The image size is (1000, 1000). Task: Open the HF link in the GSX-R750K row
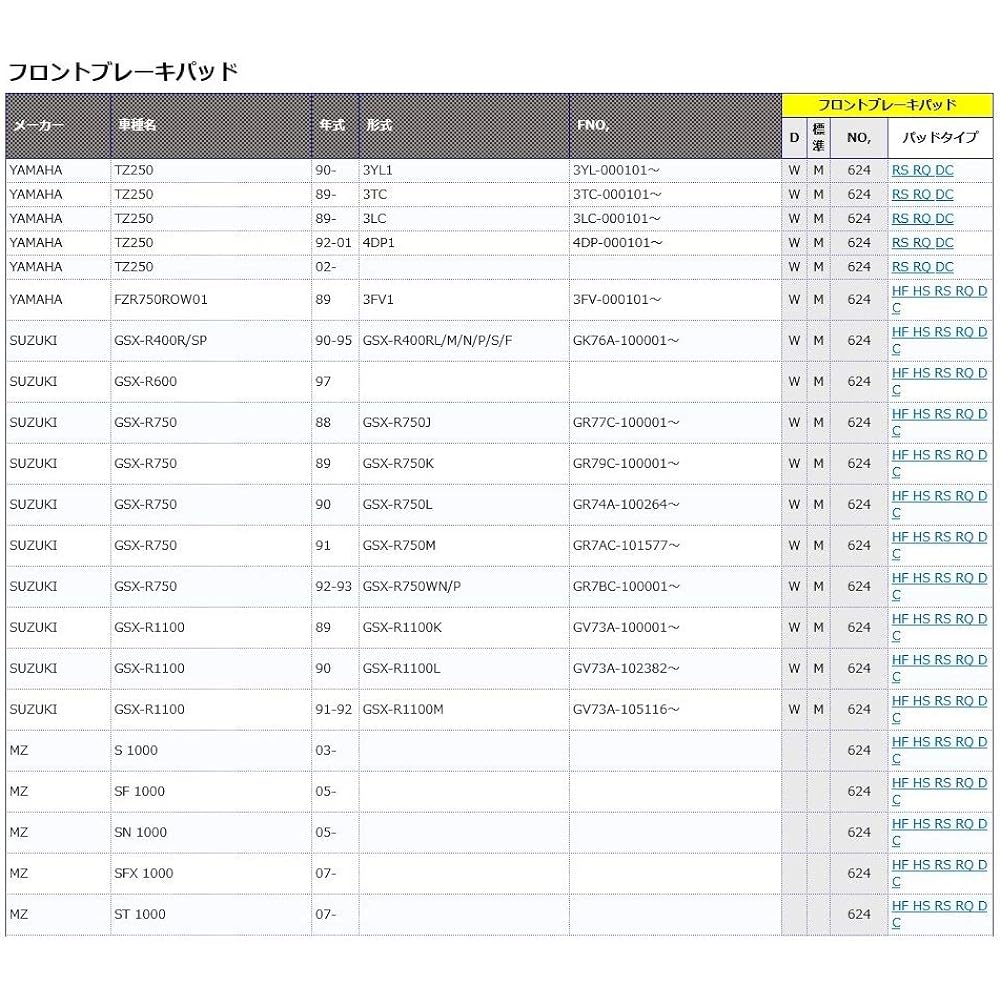tap(900, 455)
